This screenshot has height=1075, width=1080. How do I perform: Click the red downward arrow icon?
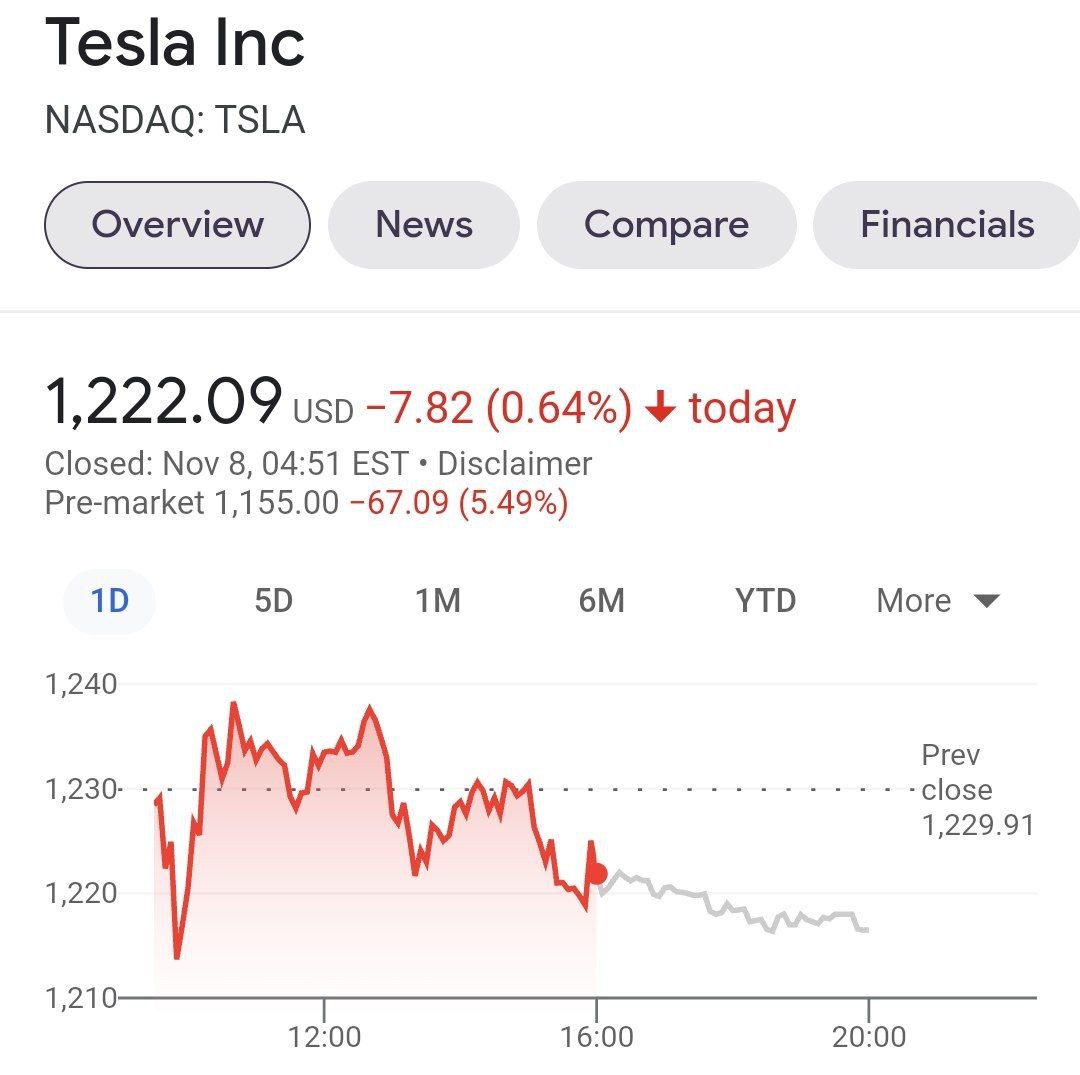click(662, 406)
